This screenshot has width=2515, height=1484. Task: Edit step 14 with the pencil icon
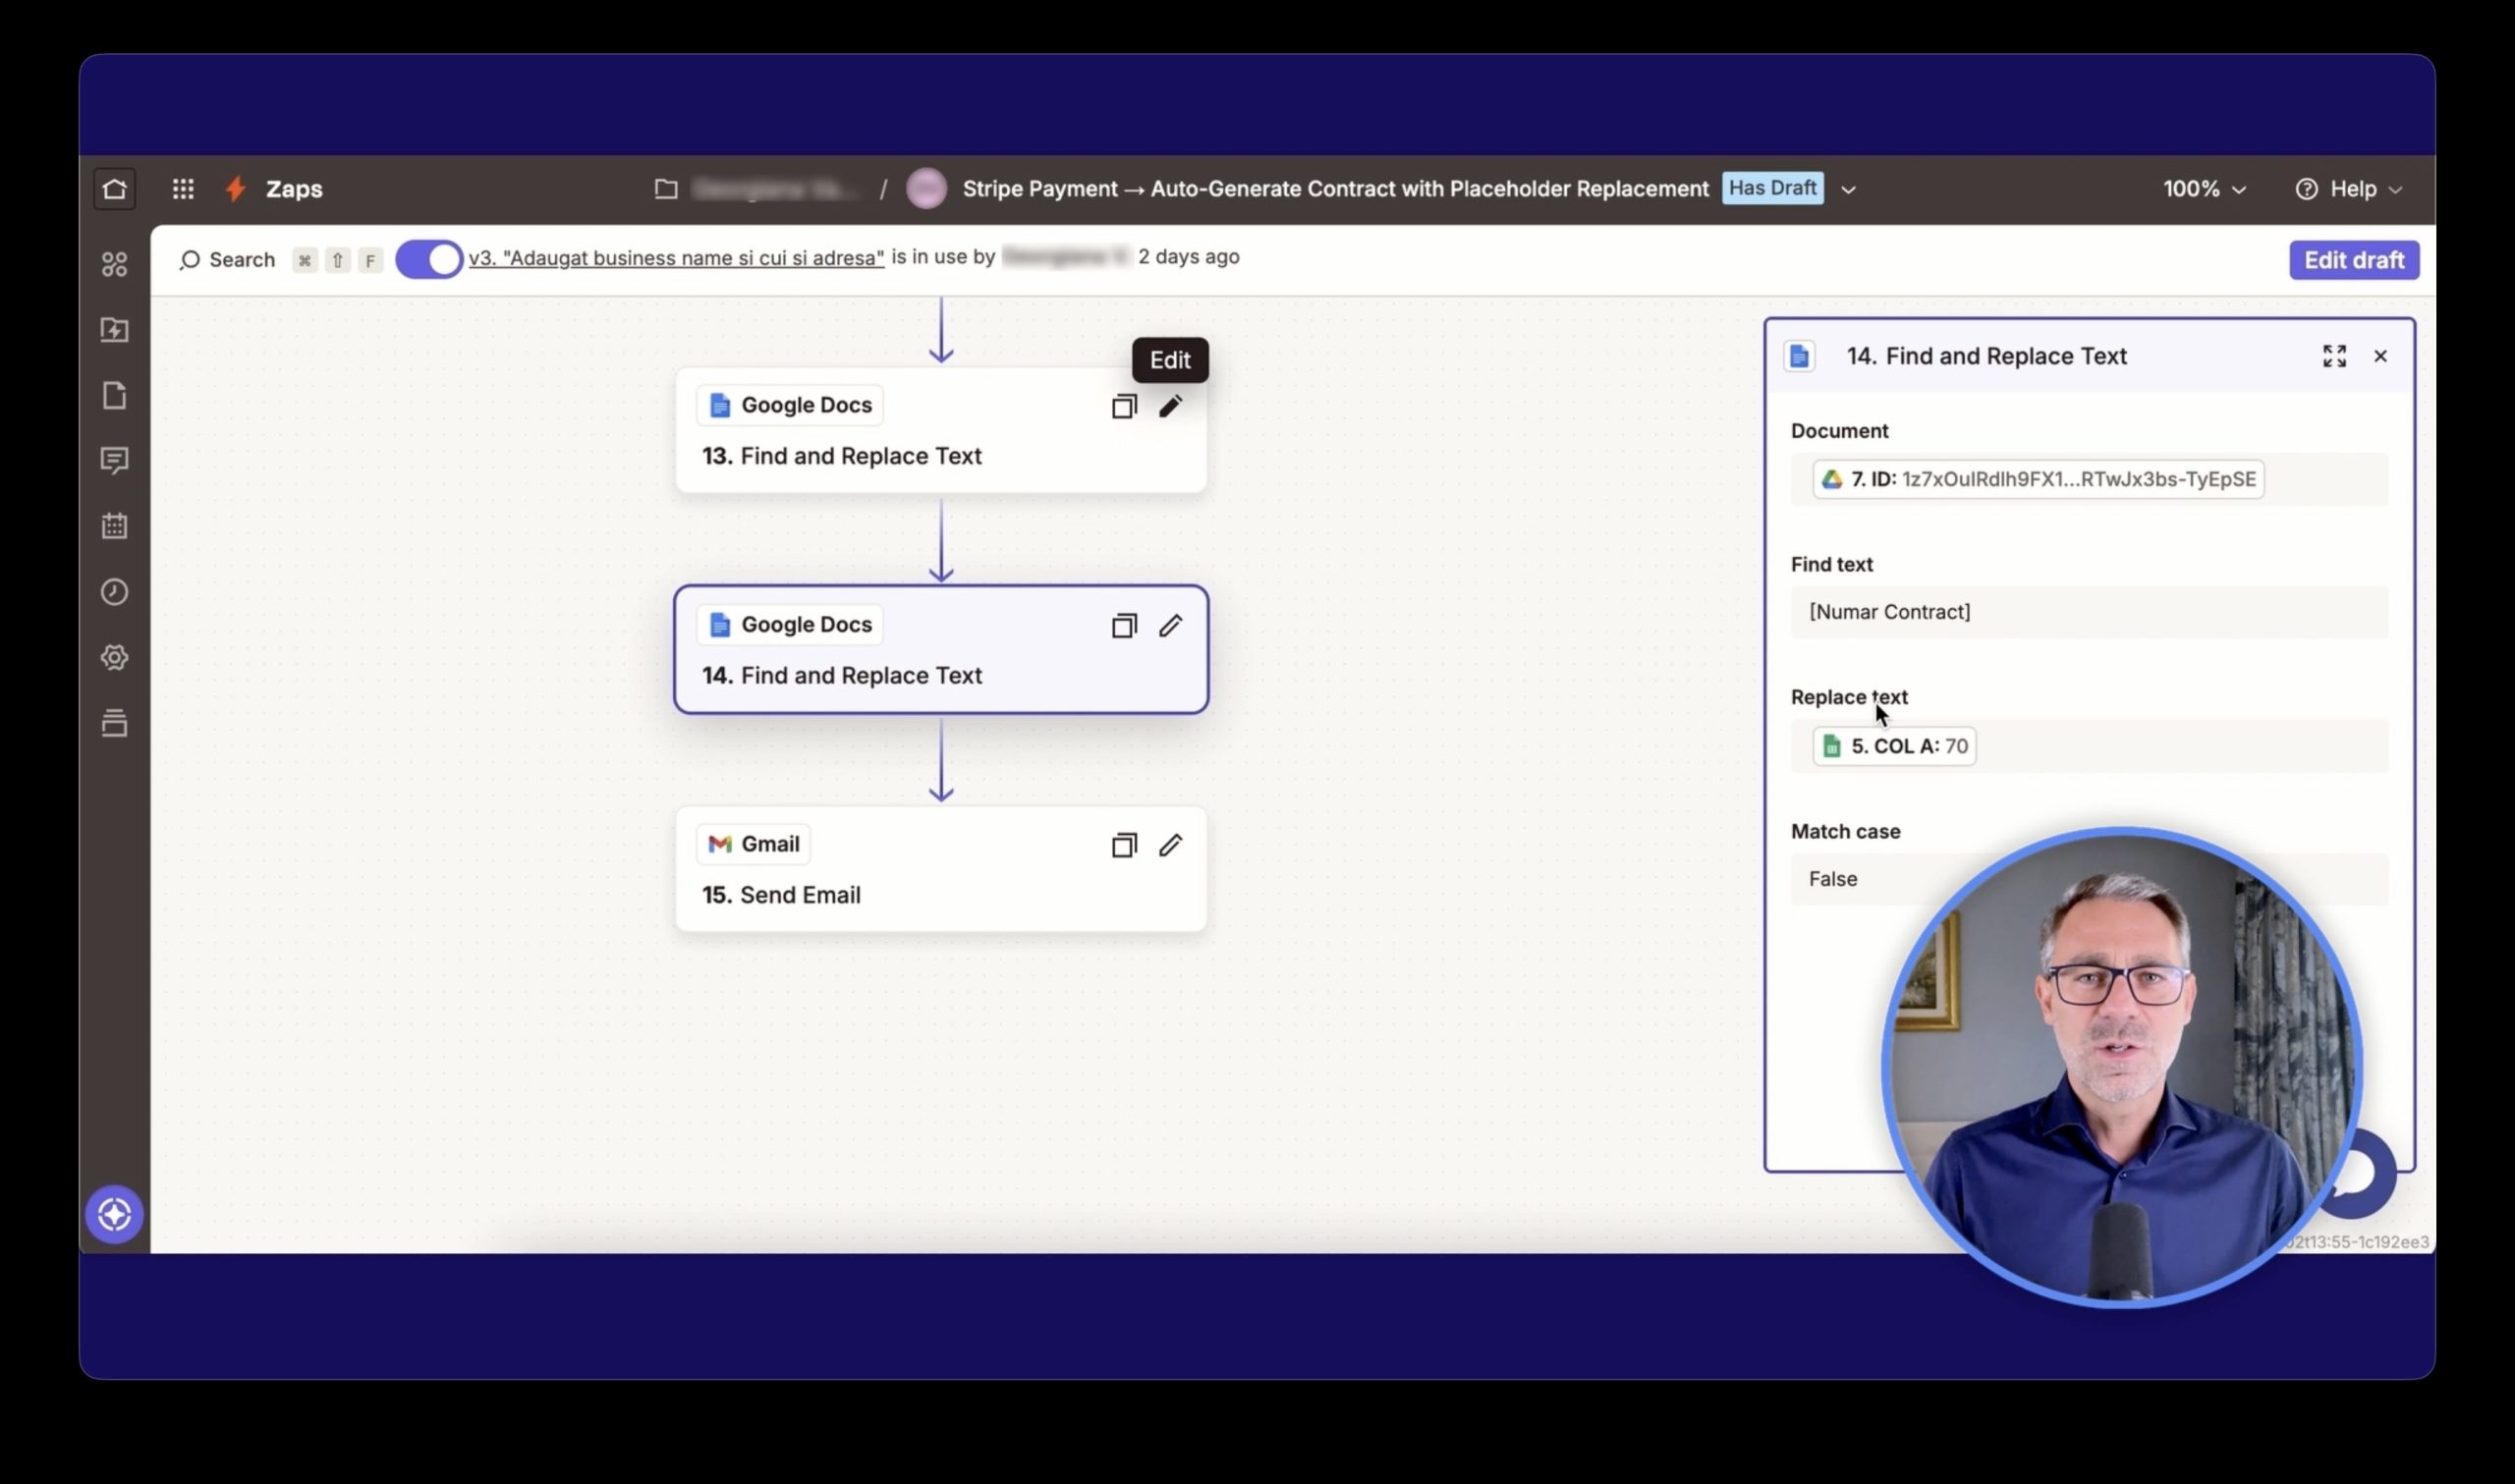[x=1170, y=626]
